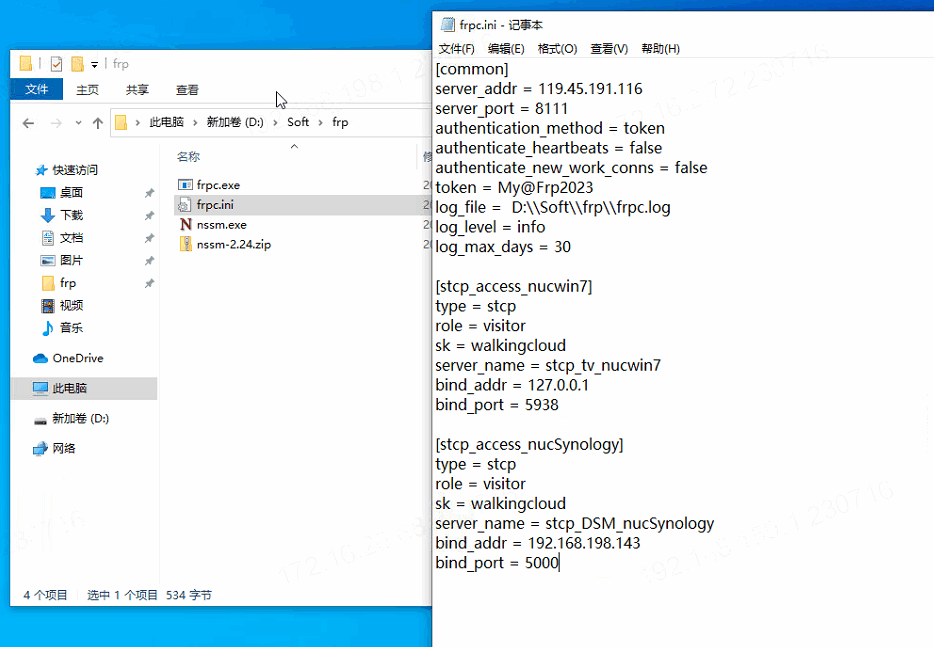Click the Back arrow in Explorer
Image resolution: width=934 pixels, height=647 pixels.
pyautogui.click(x=28, y=123)
